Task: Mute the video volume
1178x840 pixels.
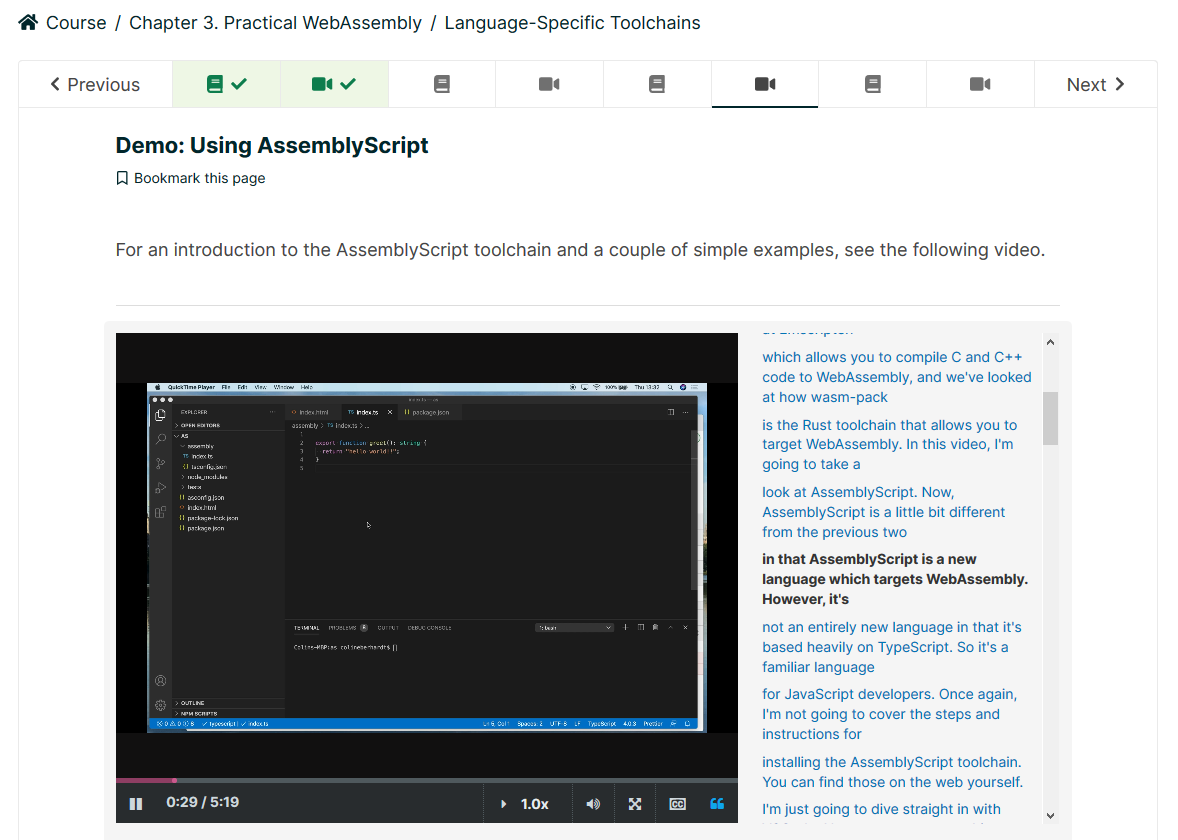Action: tap(594, 804)
